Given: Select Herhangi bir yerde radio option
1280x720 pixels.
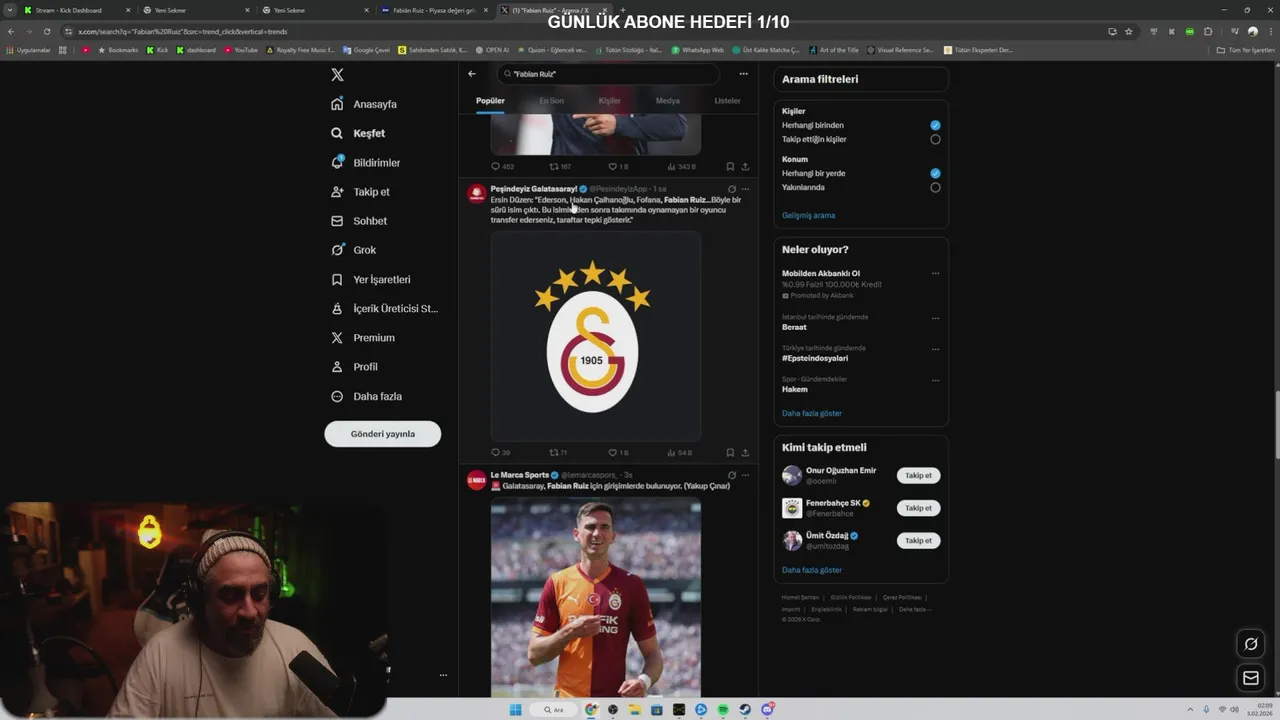Looking at the screenshot, I should (935, 173).
